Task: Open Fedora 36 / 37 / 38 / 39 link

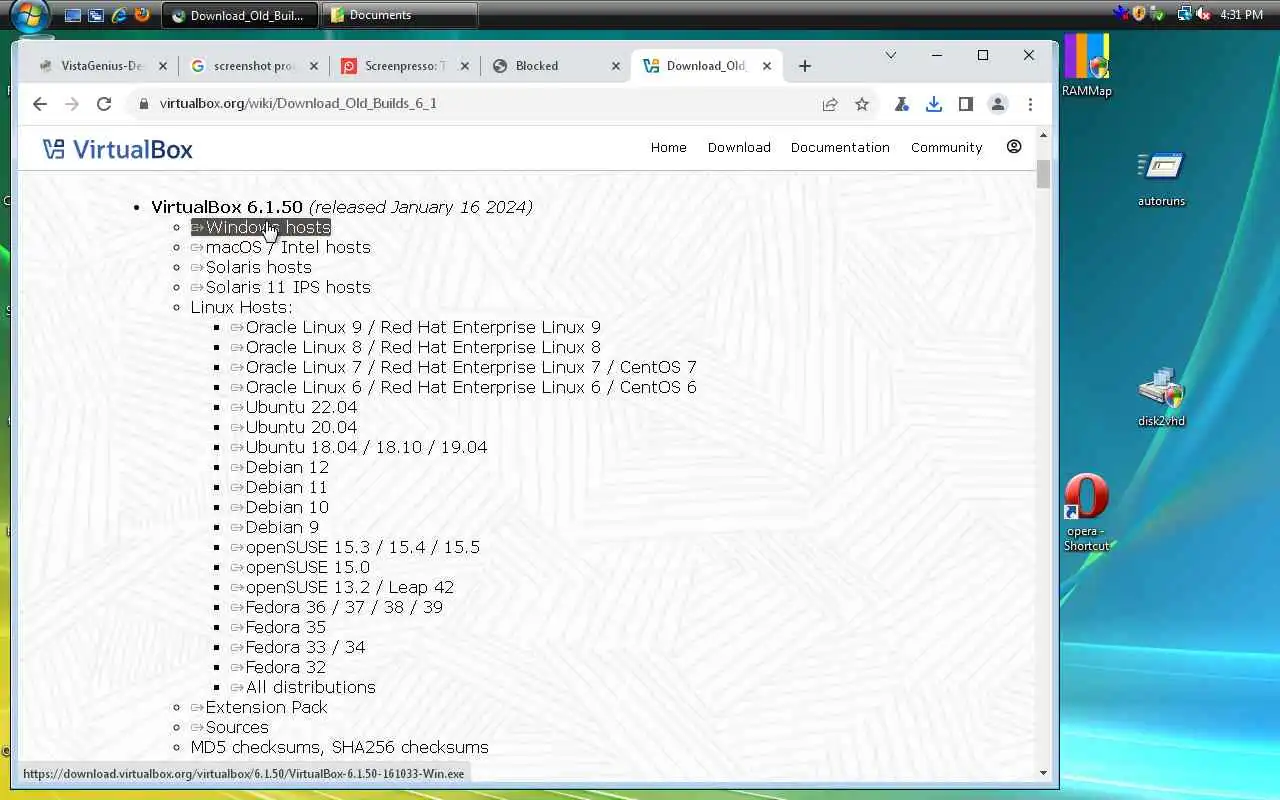Action: 337,607
